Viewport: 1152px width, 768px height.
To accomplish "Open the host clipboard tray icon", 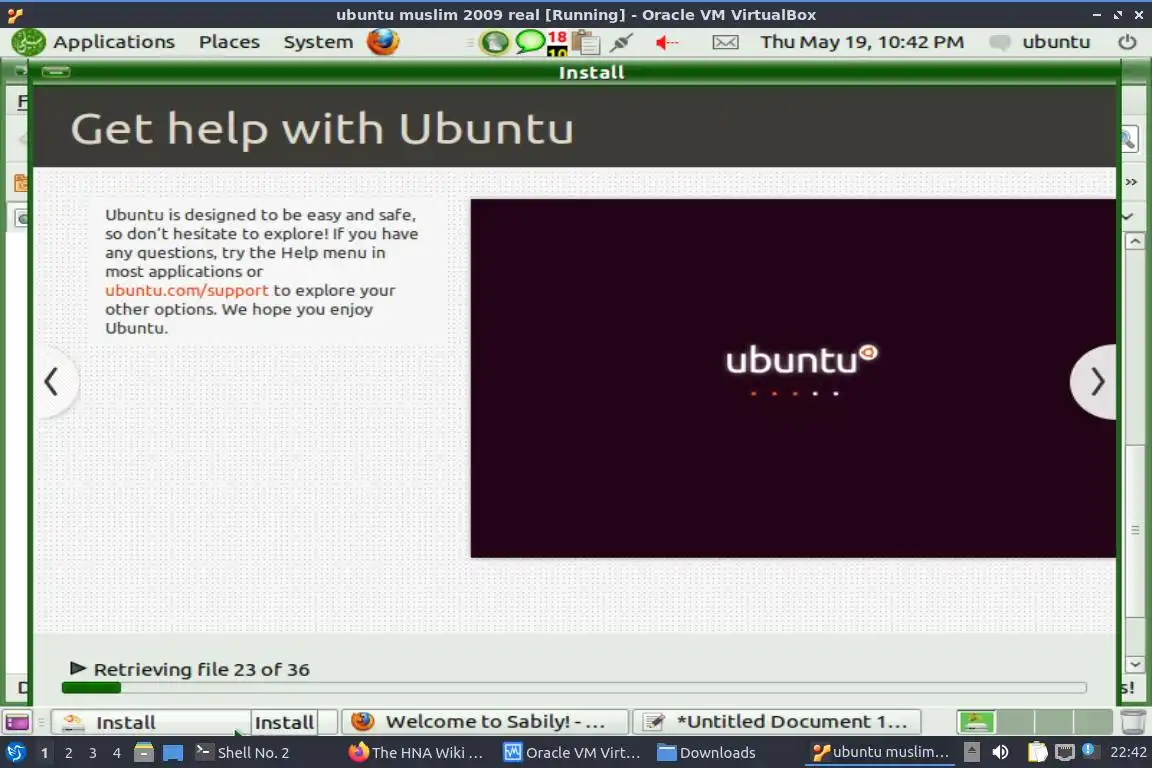I will click(x=1037, y=752).
